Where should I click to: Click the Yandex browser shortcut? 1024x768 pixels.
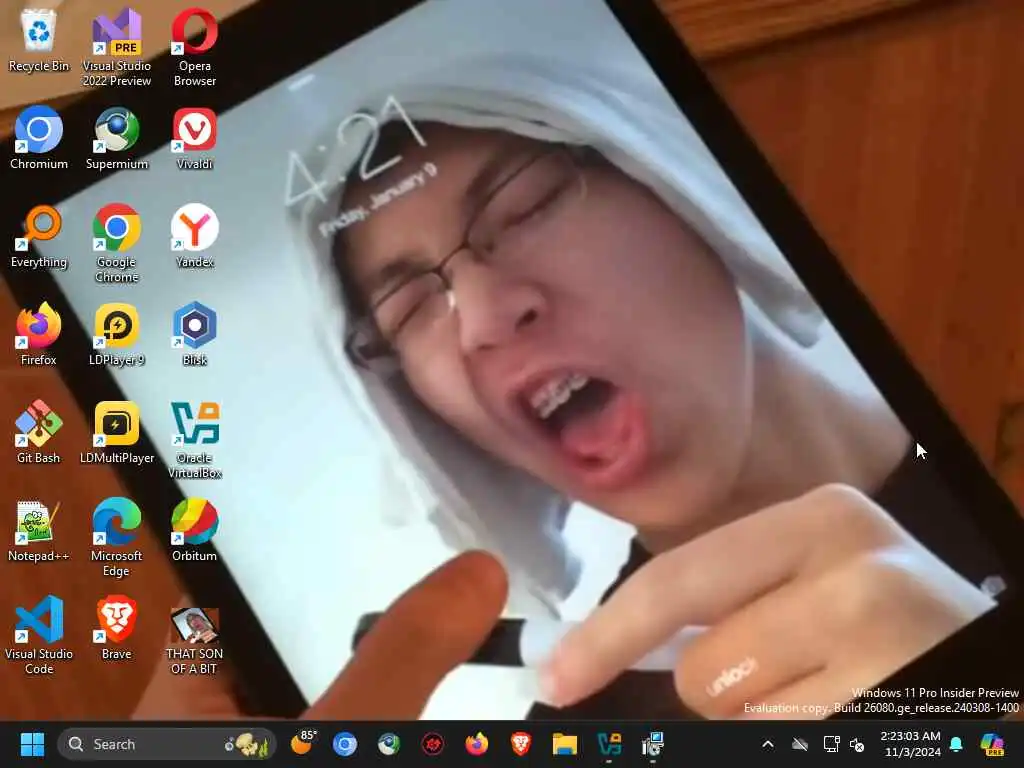coord(195,236)
